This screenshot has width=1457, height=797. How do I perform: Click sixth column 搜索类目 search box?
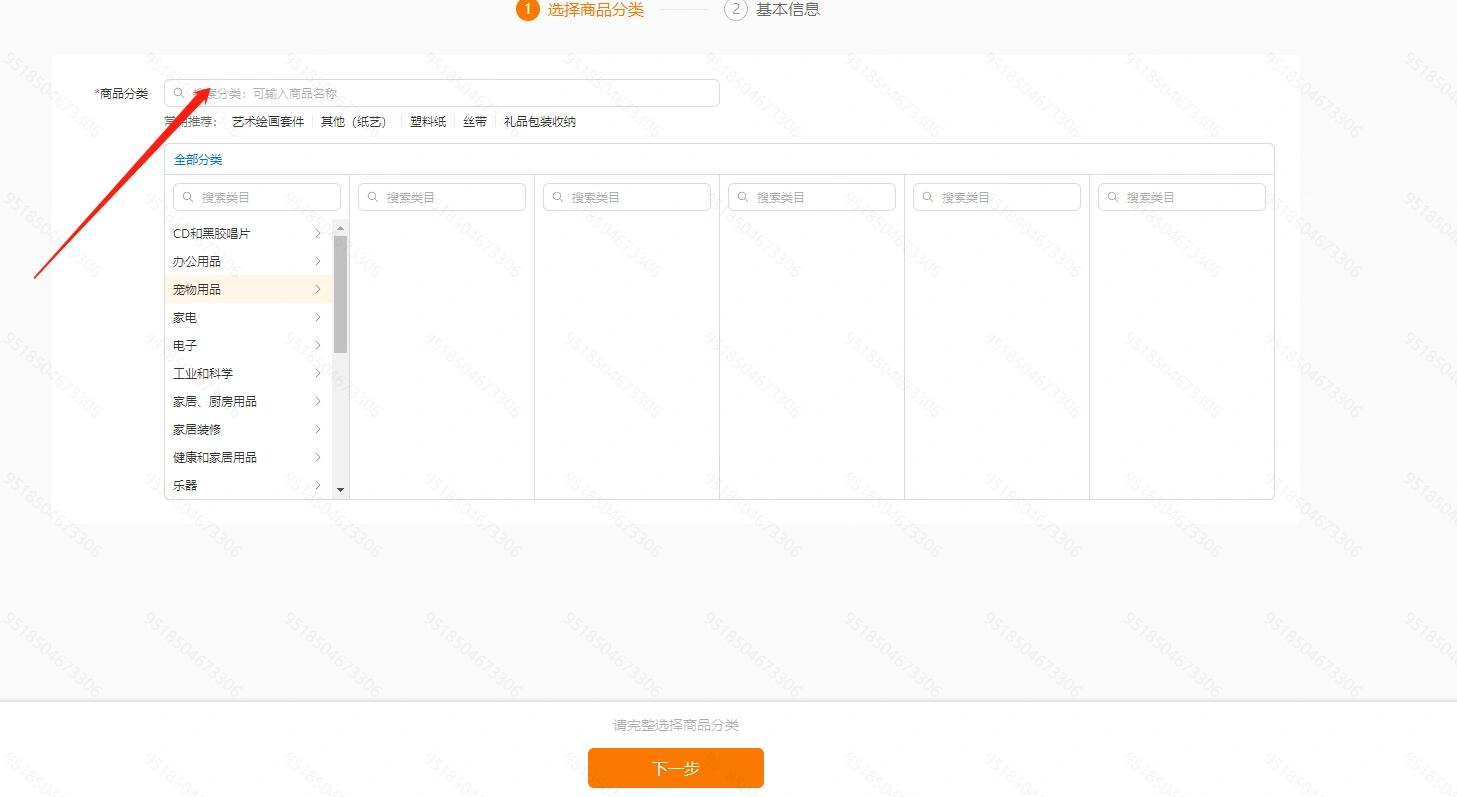pyautogui.click(x=1182, y=197)
